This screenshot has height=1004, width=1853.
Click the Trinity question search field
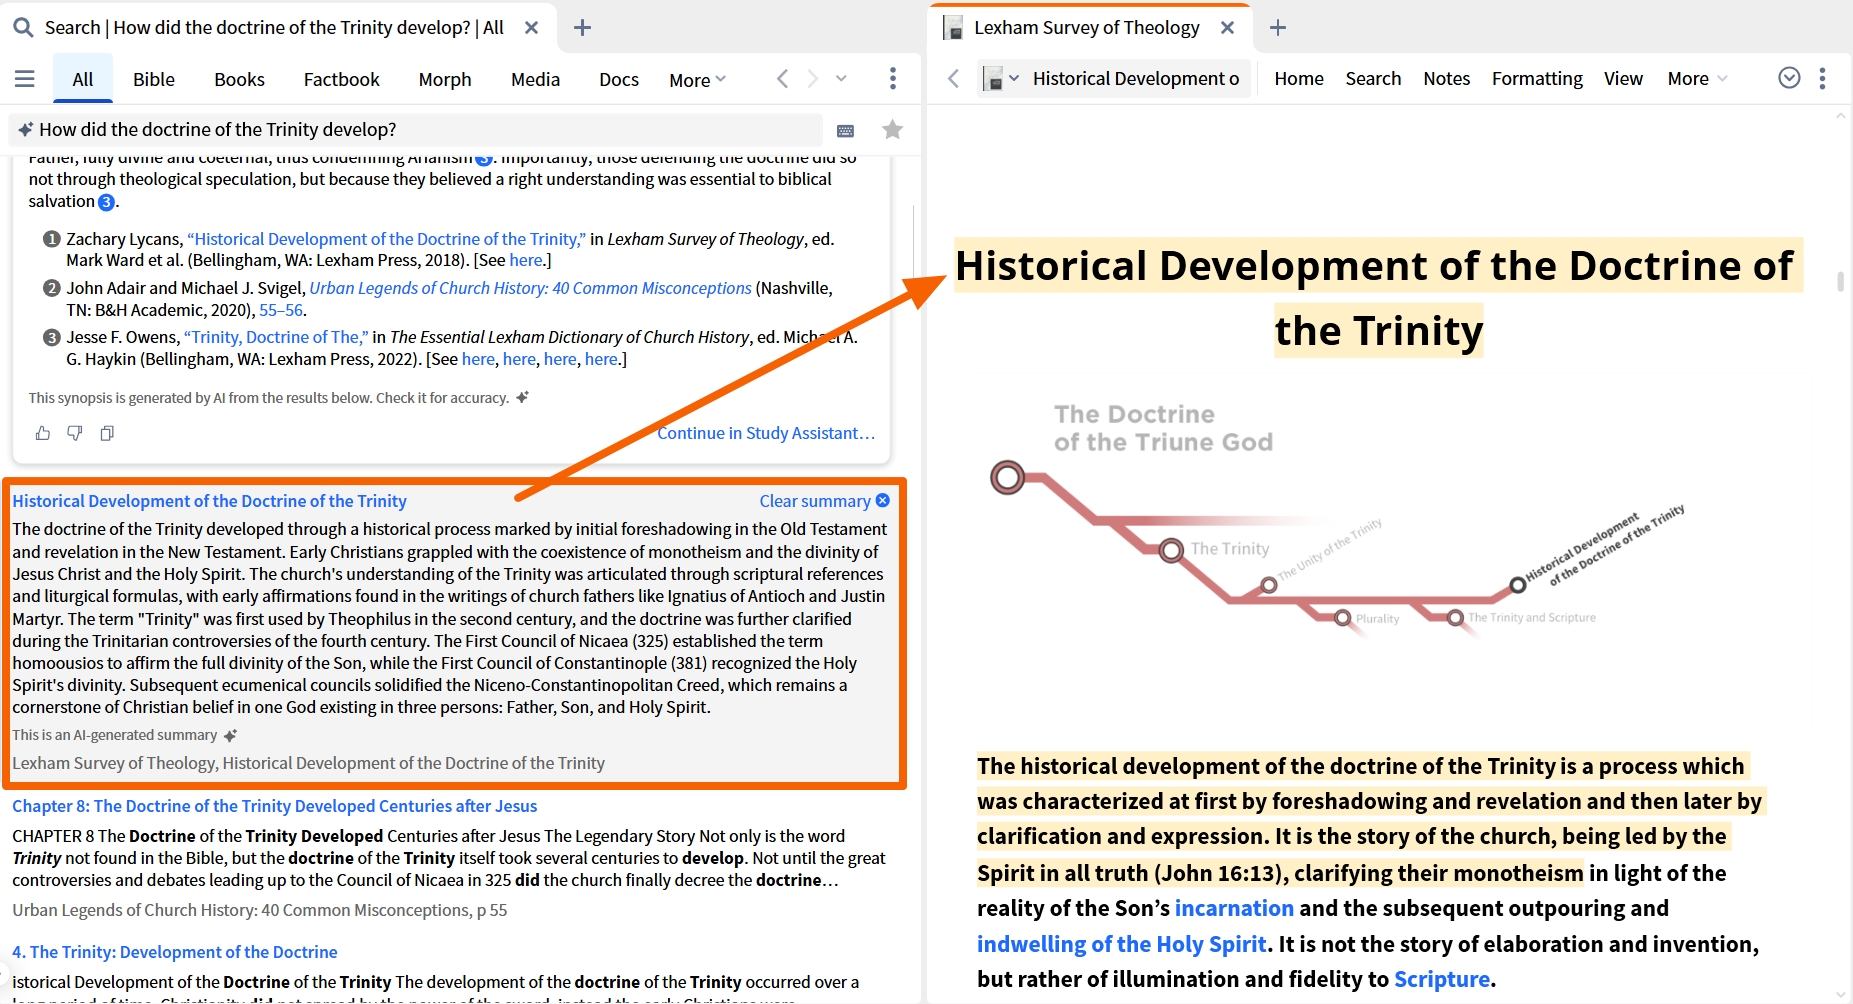coord(416,129)
